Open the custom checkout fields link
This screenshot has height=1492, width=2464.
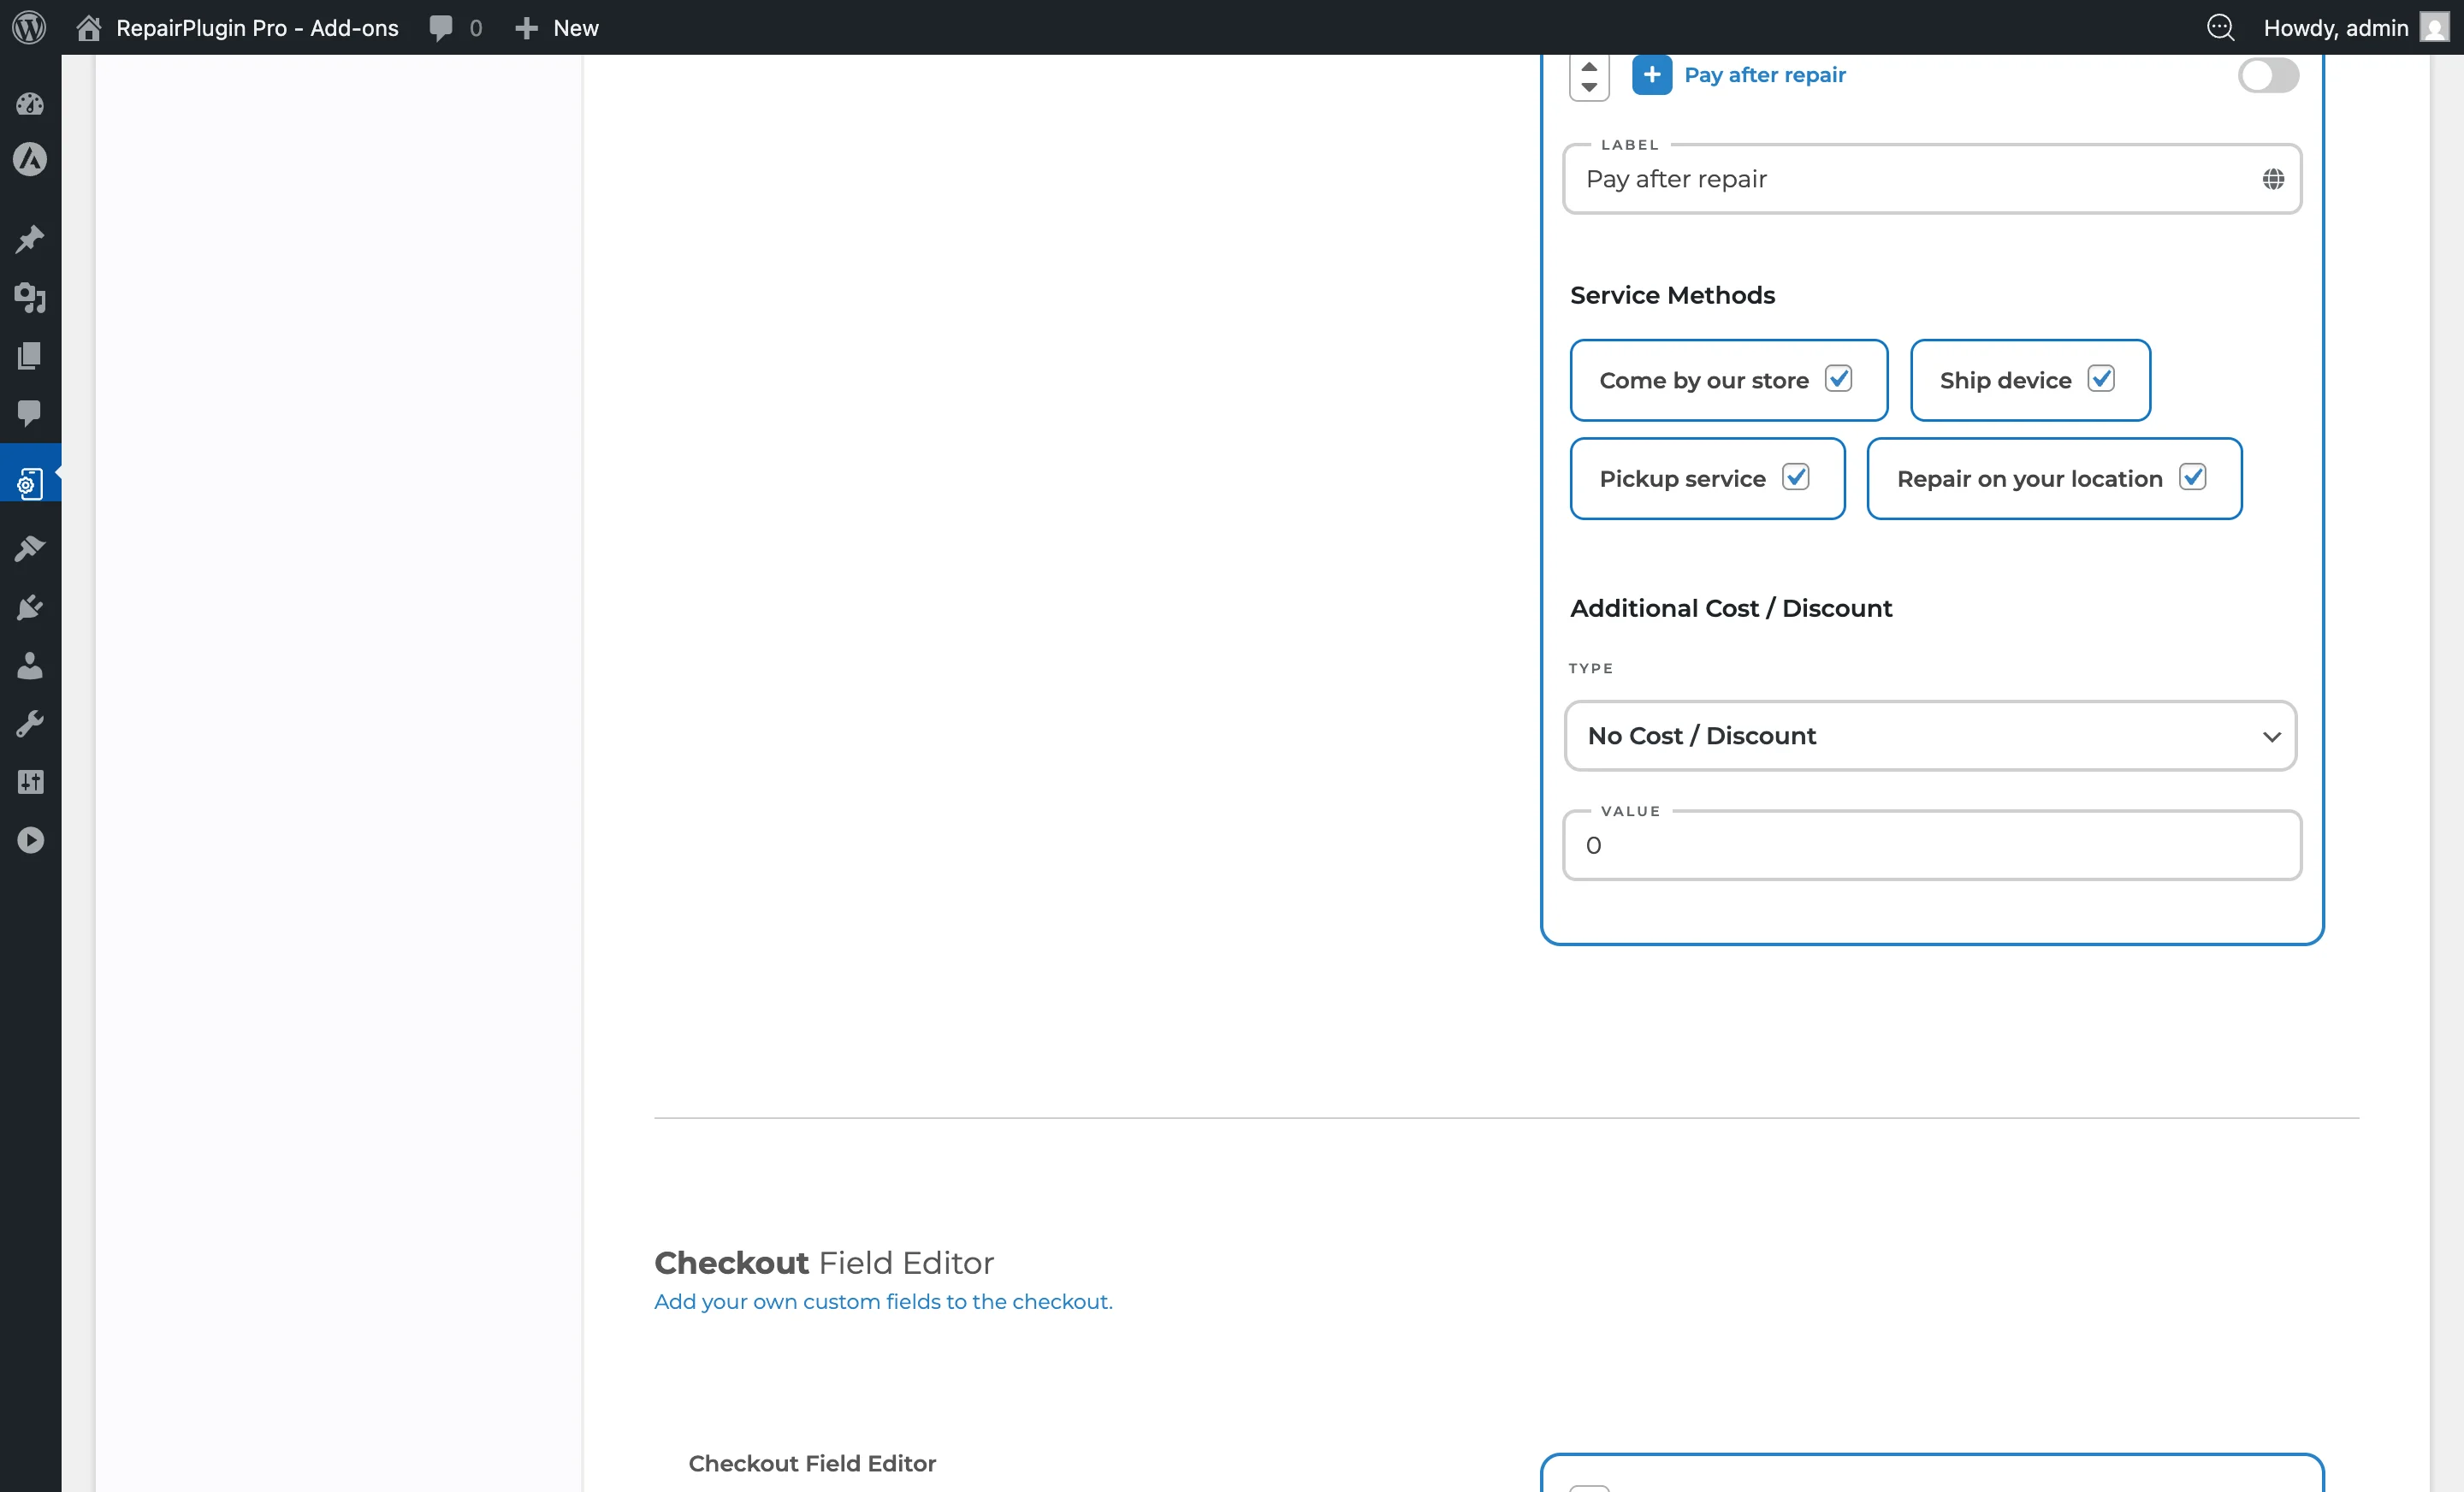[x=883, y=1301]
